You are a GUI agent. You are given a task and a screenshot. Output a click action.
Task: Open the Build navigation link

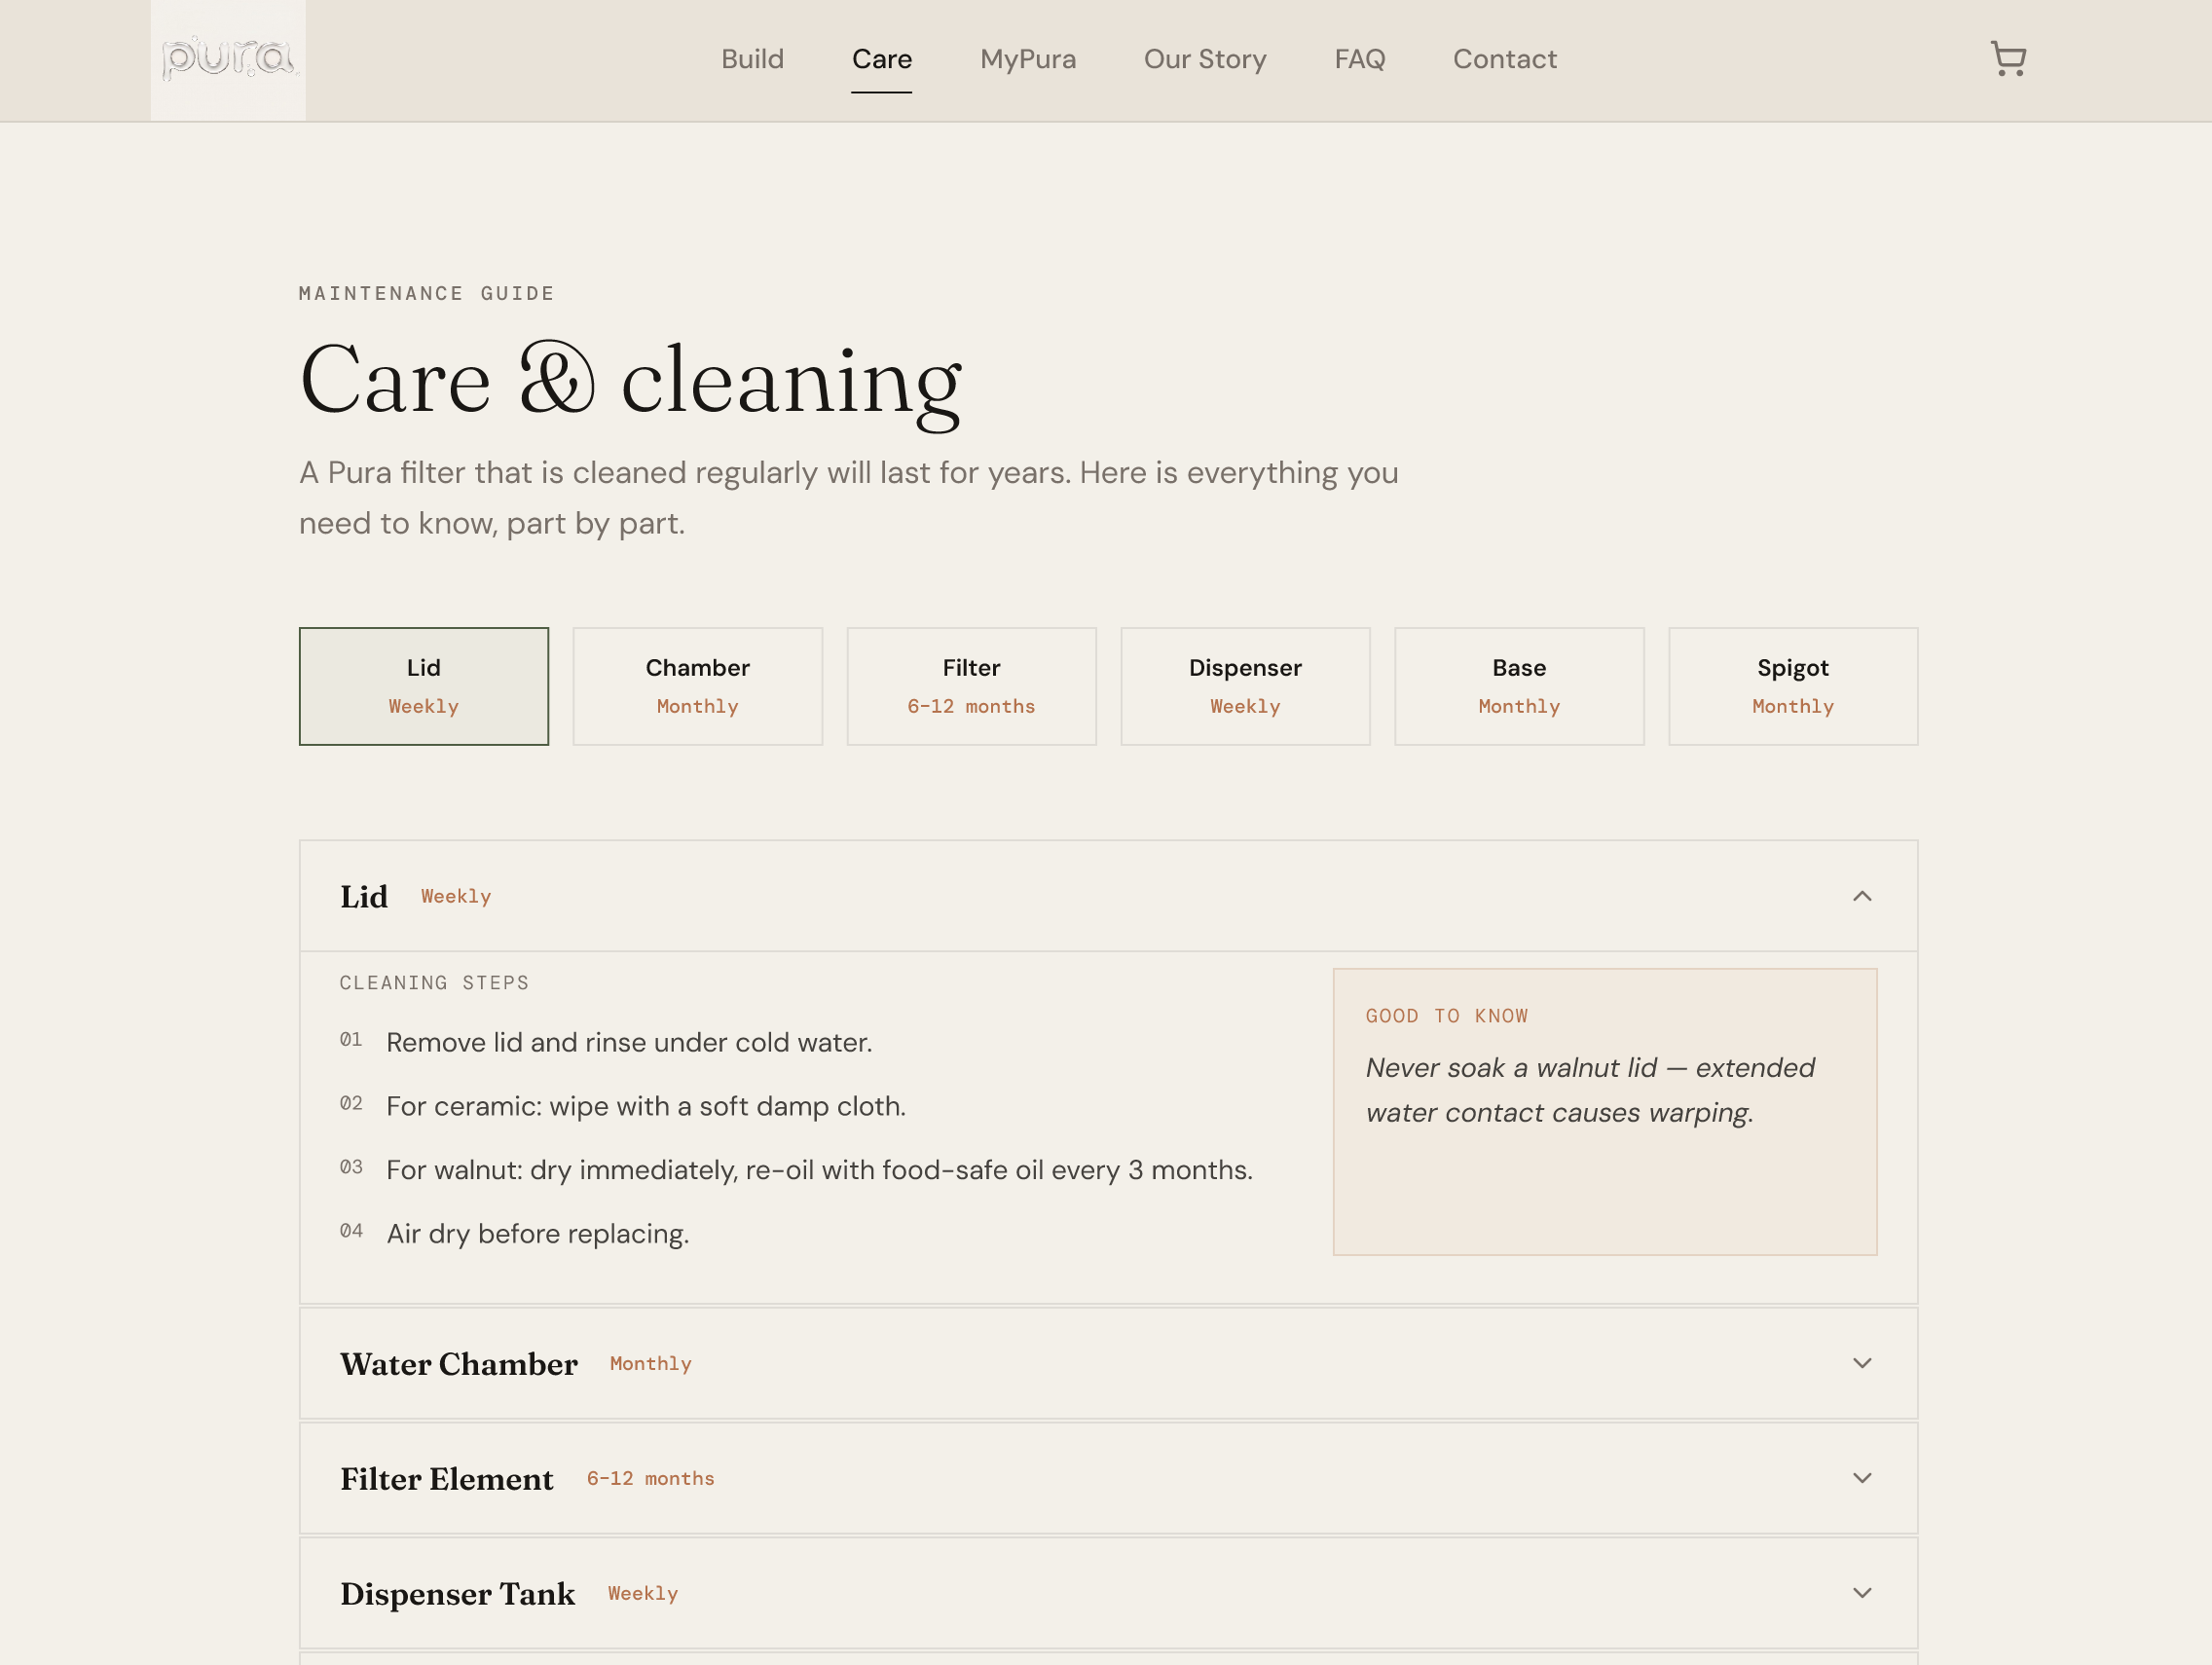click(752, 59)
